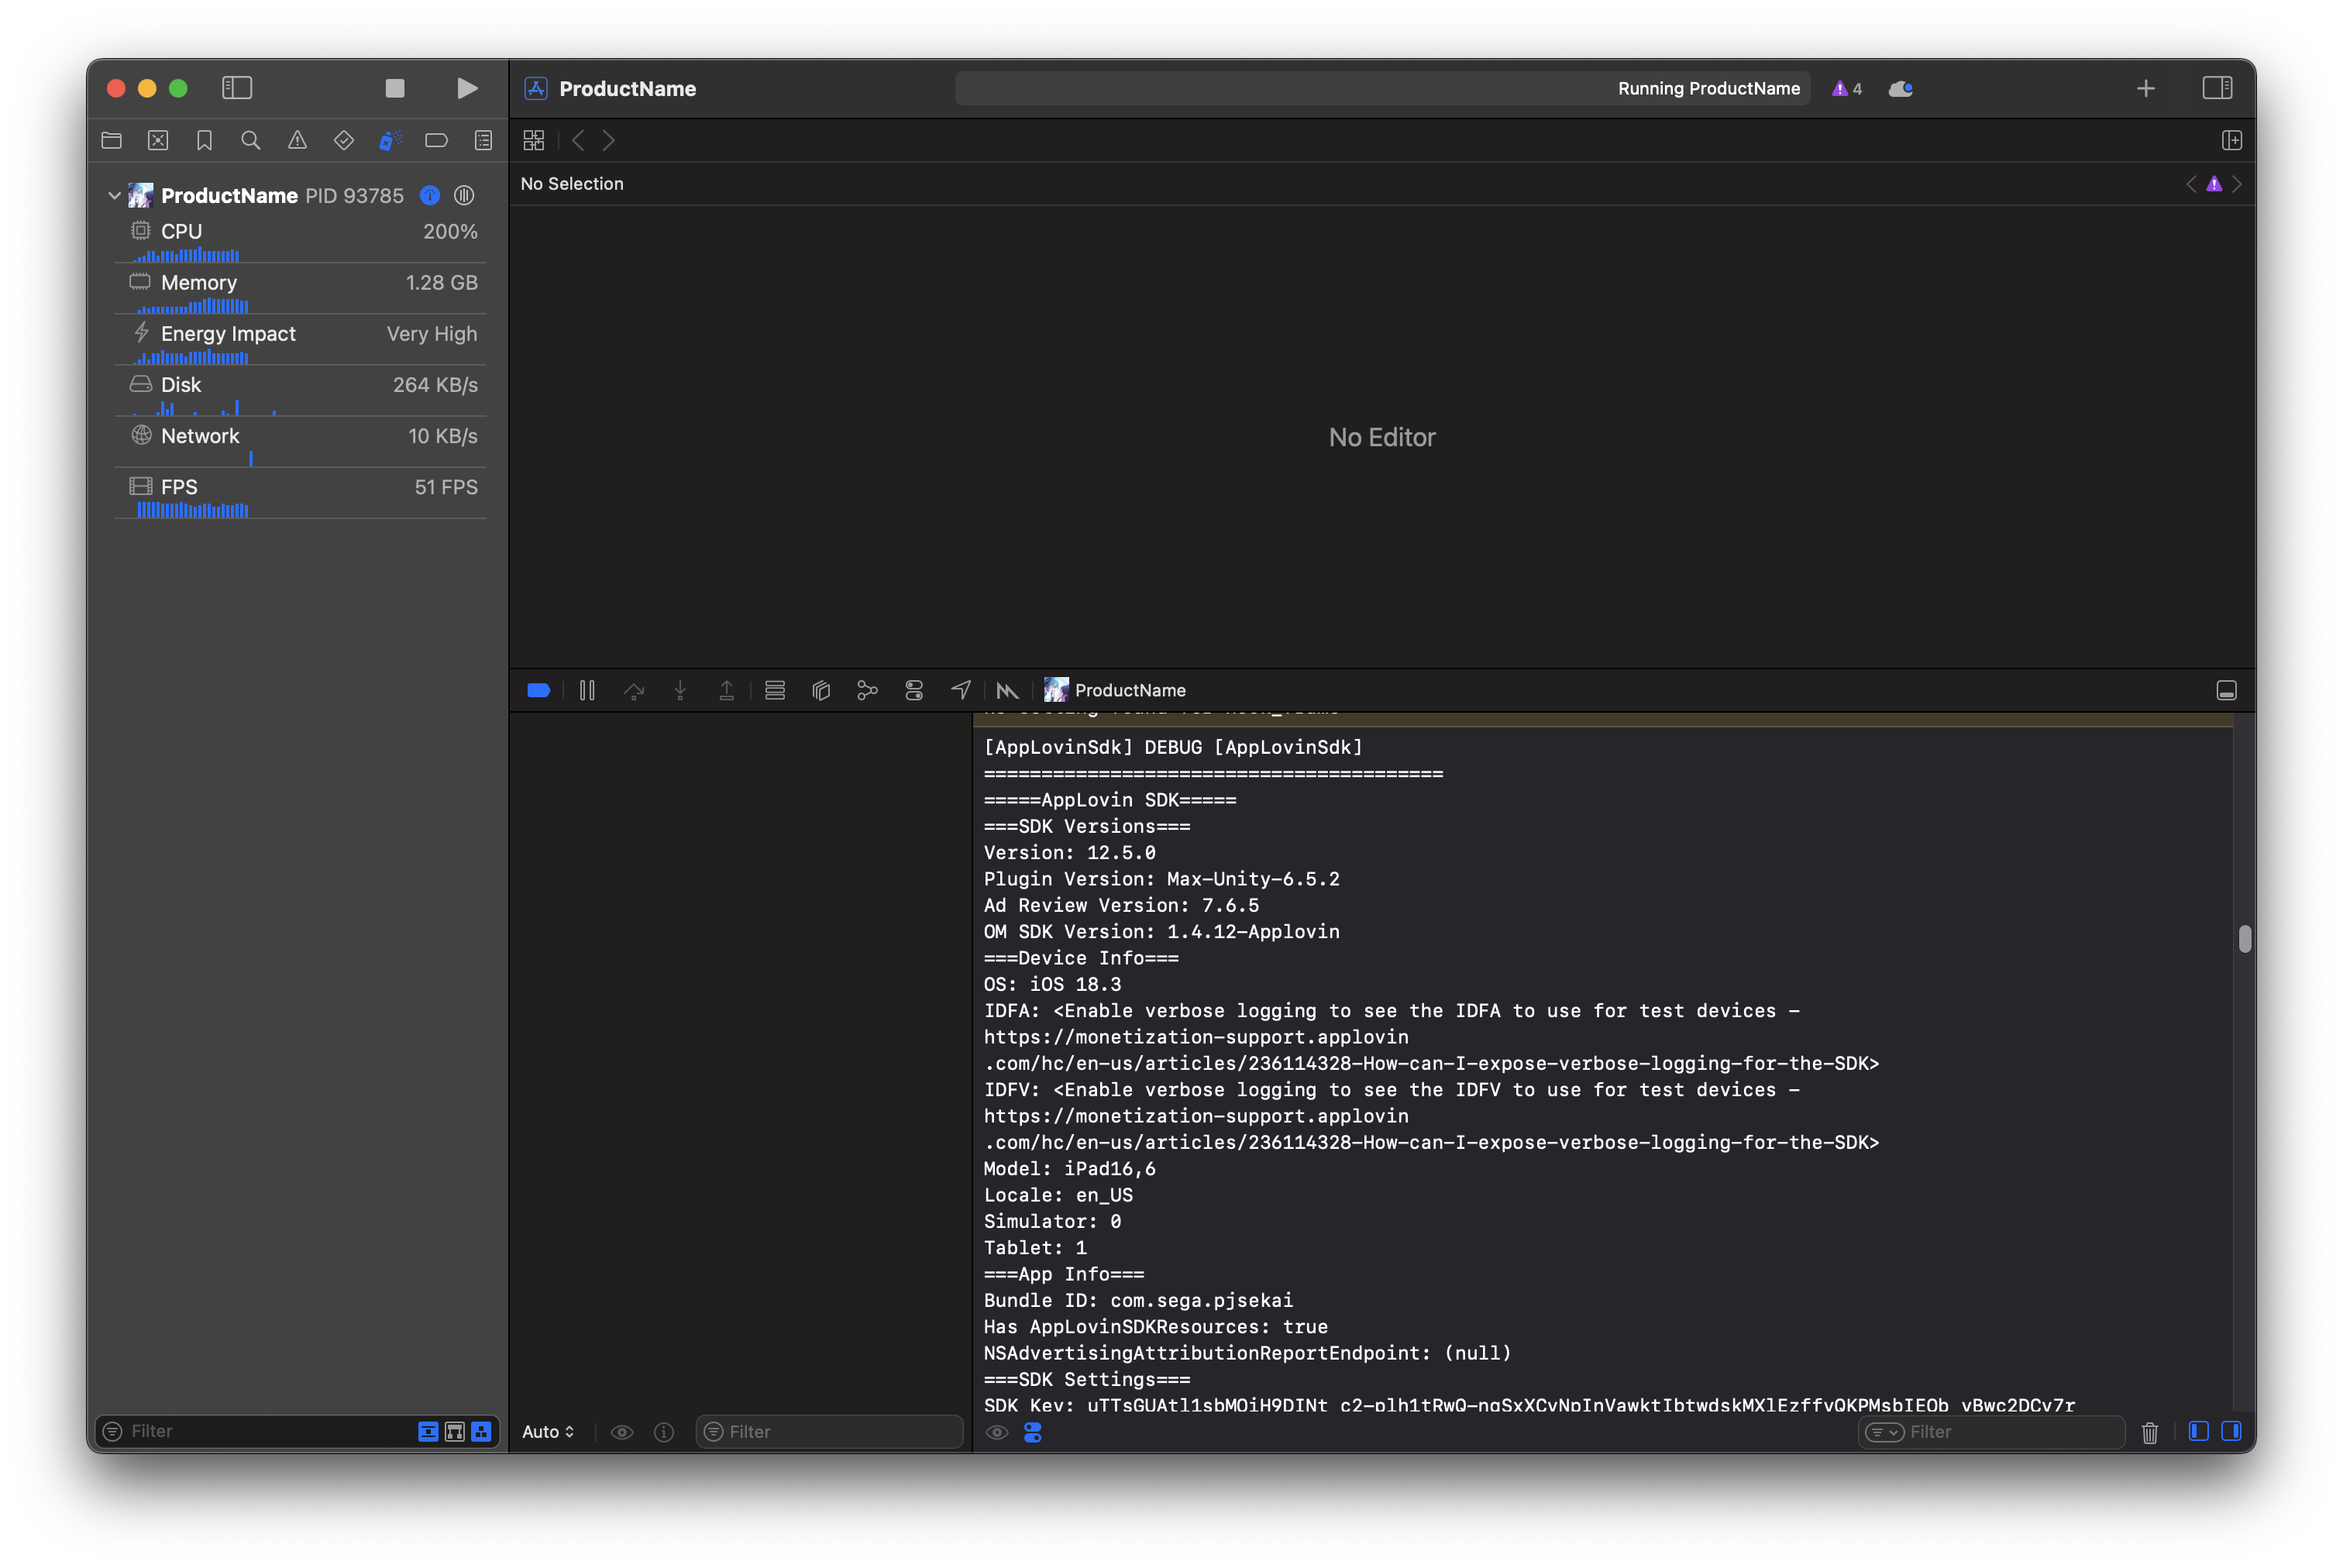Screen dimensions: 2343x1568
Task: Toggle the variables view pane button
Action: [2198, 1431]
